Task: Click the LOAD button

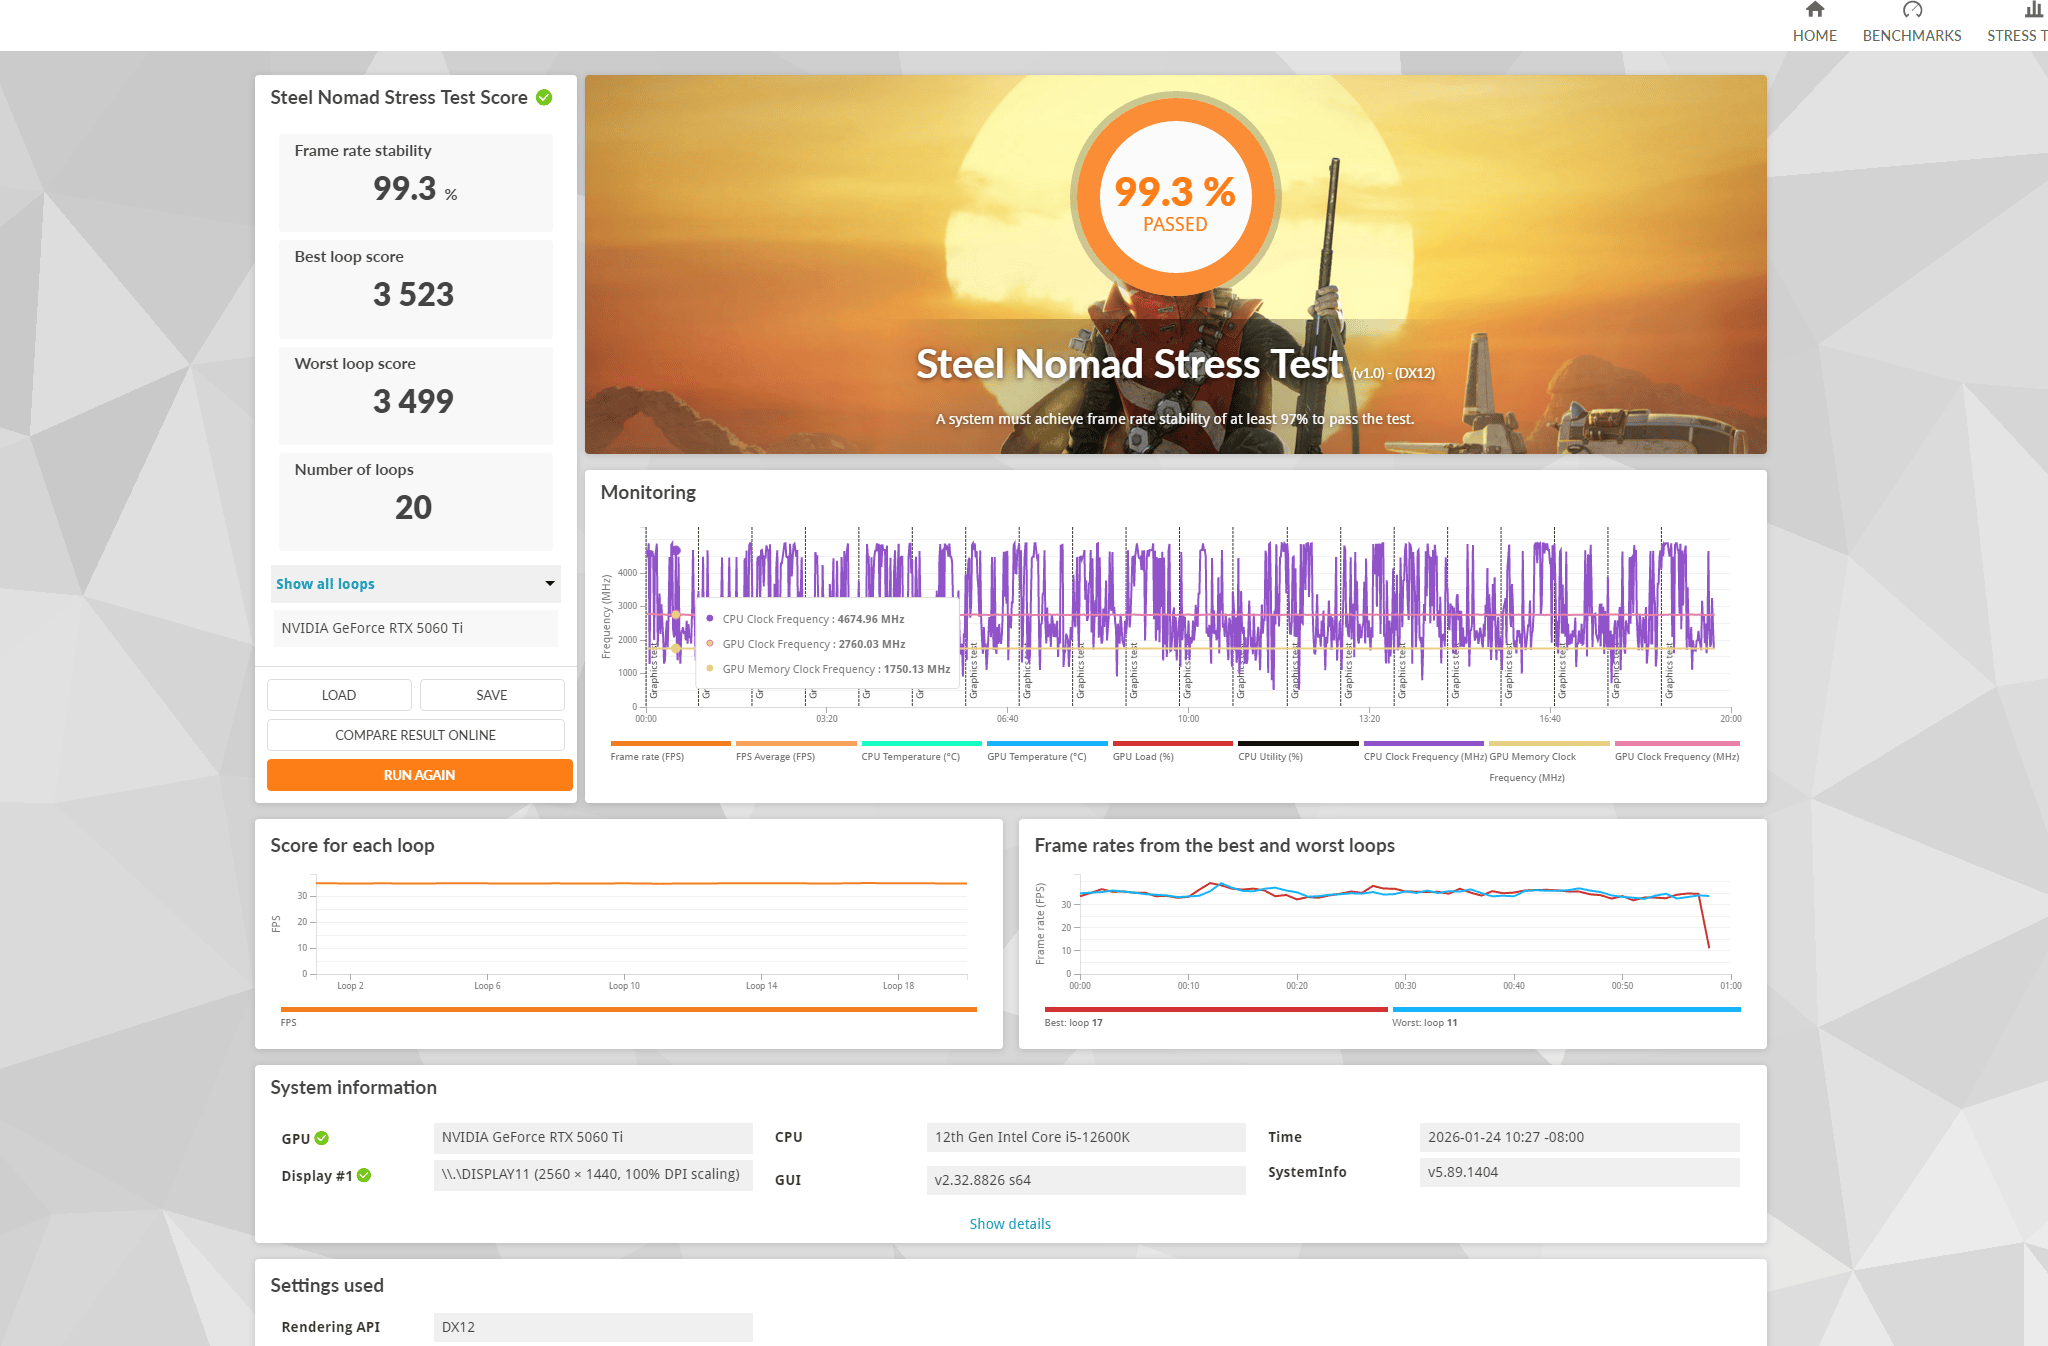Action: (339, 695)
